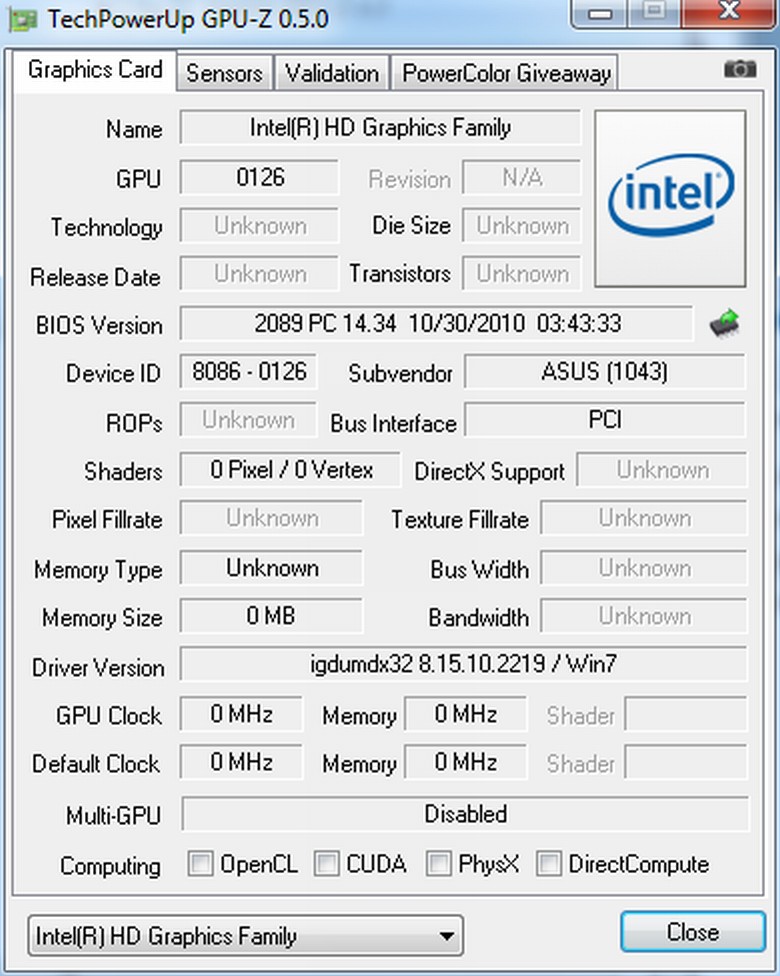Open the Validation tab
This screenshot has width=780, height=976.
pyautogui.click(x=331, y=73)
